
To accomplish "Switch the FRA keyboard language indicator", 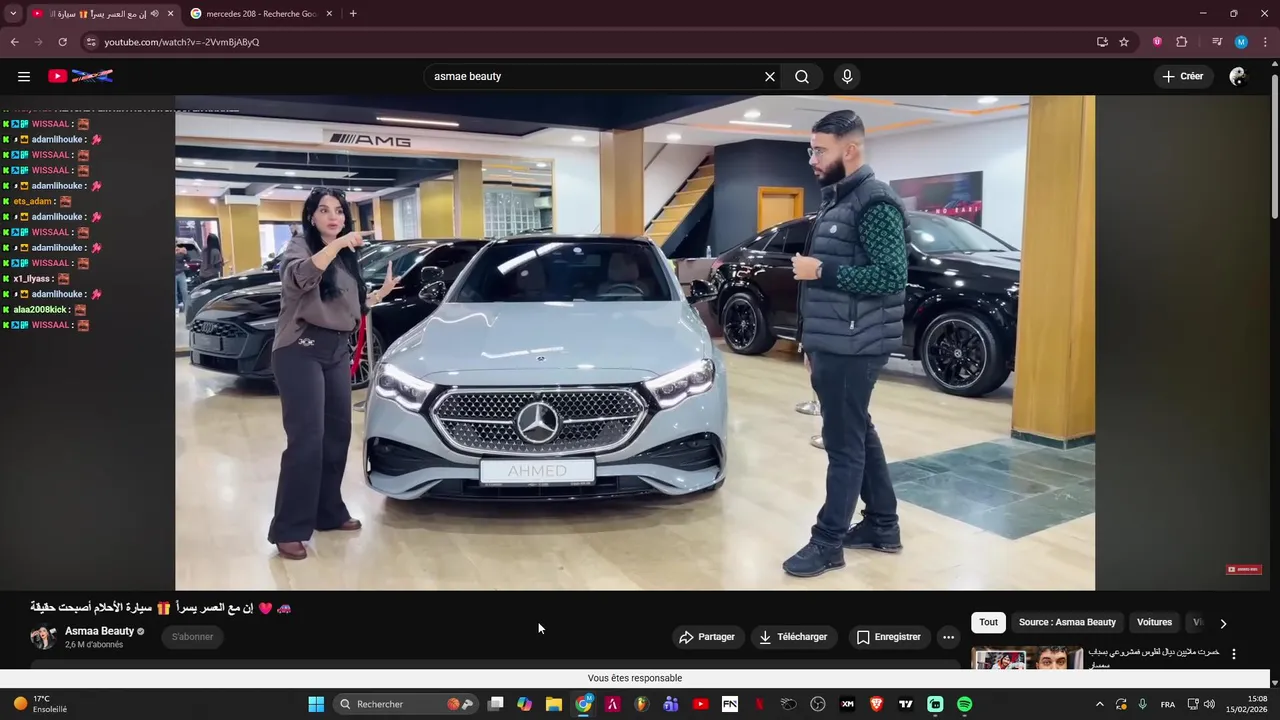I will [x=1167, y=704].
